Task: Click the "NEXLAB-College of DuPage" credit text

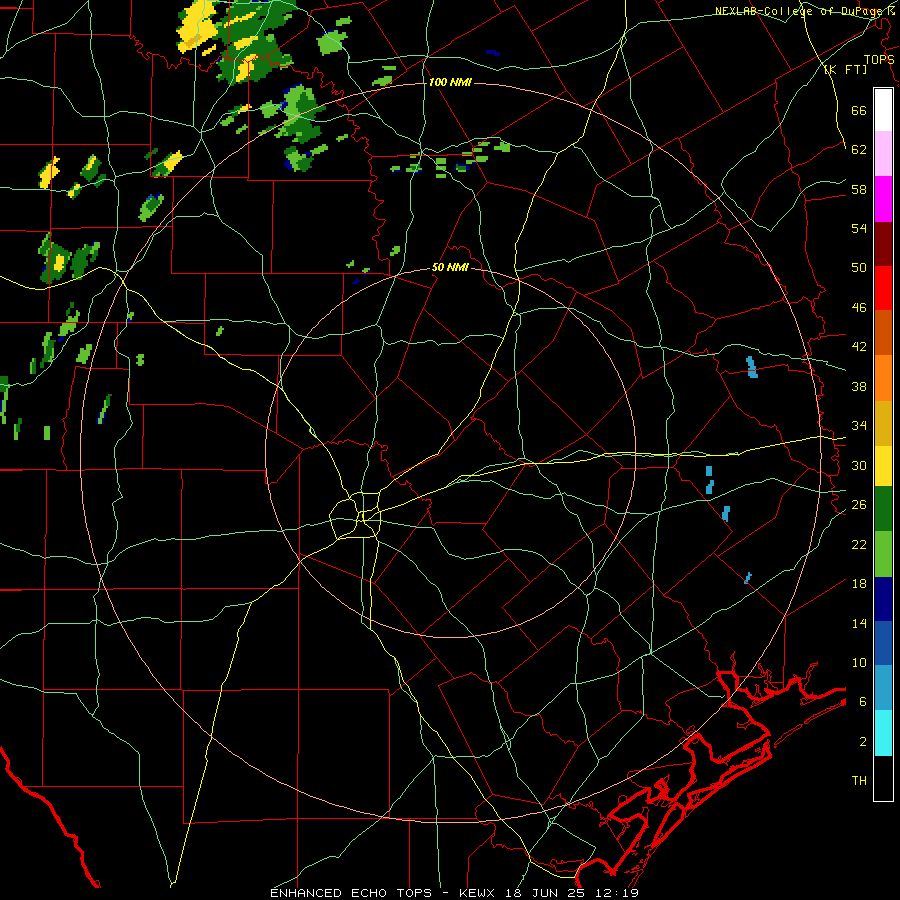Action: click(x=800, y=11)
